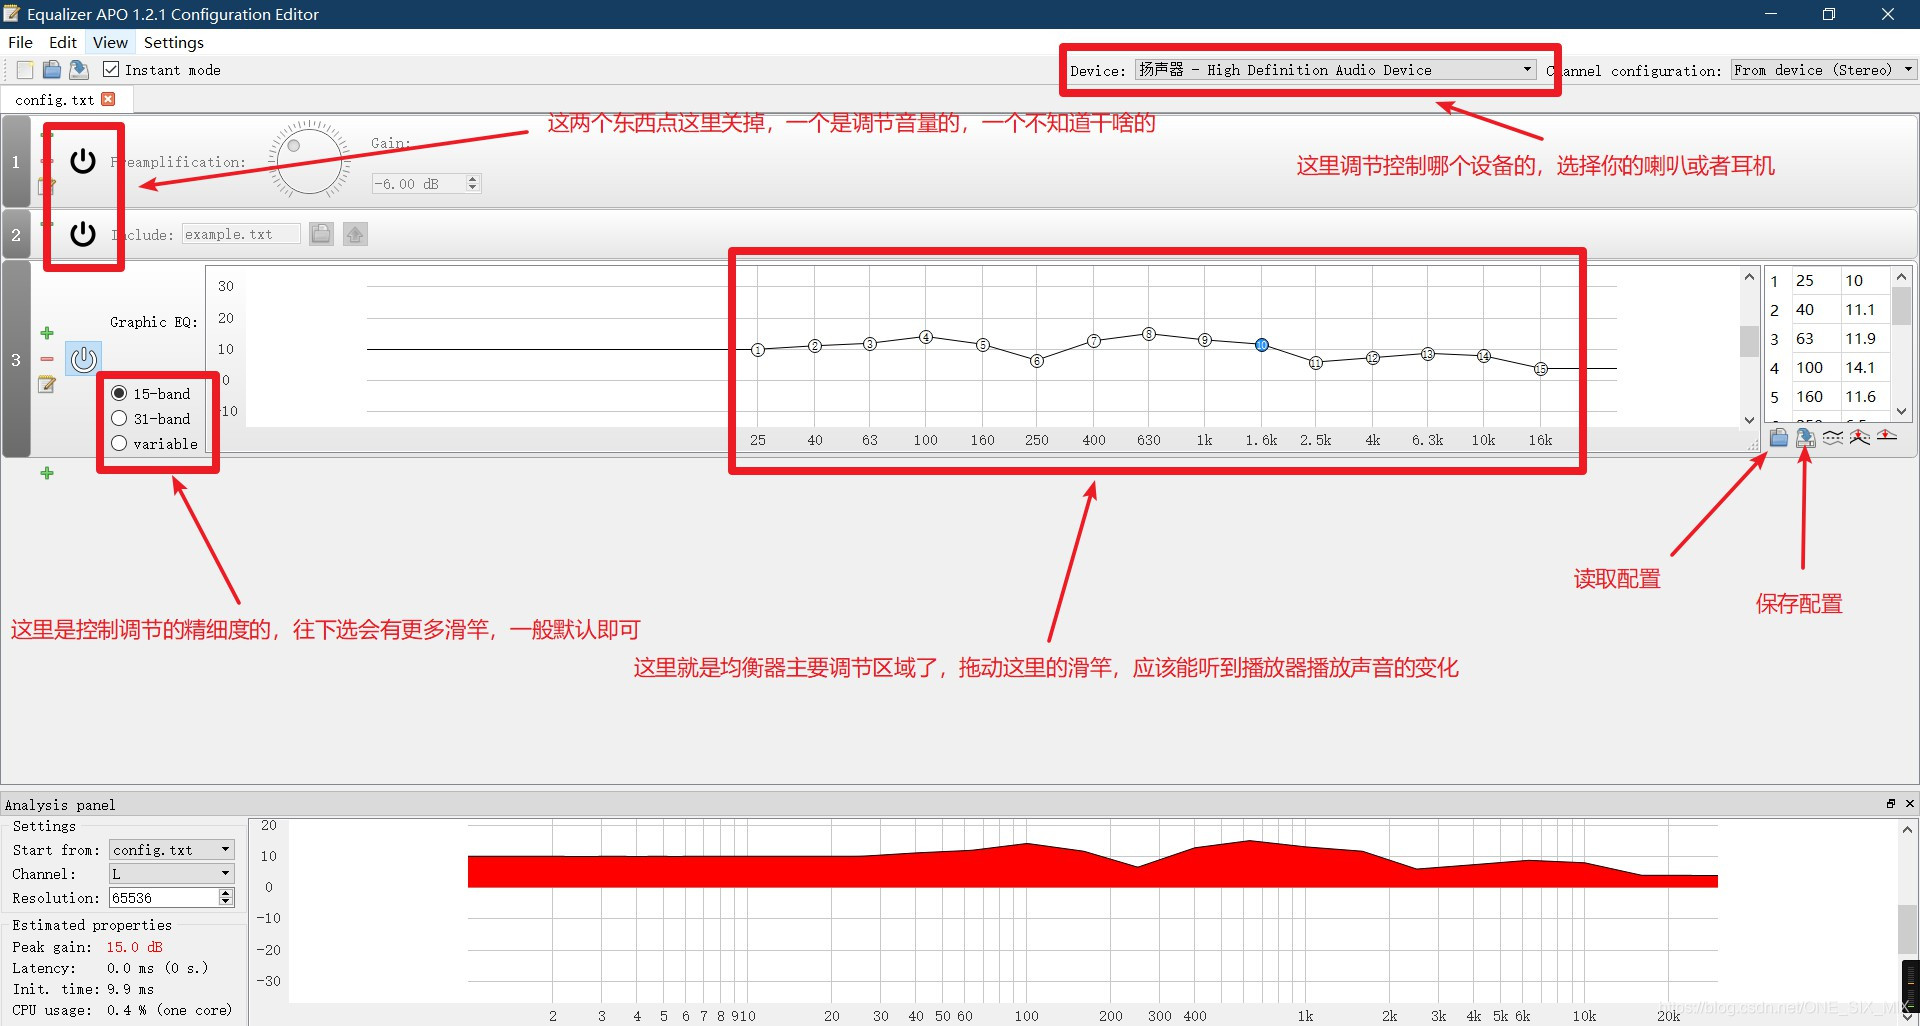
Task: Toggle the Graphic EQ power button
Action: [84, 359]
